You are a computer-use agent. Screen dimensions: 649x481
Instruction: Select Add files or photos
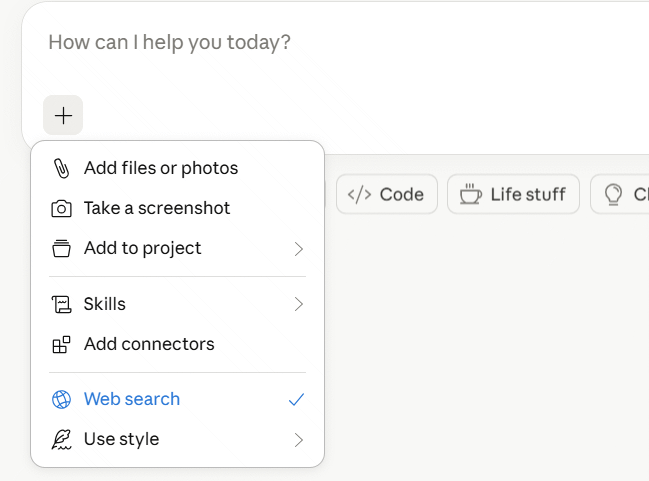click(x=161, y=168)
